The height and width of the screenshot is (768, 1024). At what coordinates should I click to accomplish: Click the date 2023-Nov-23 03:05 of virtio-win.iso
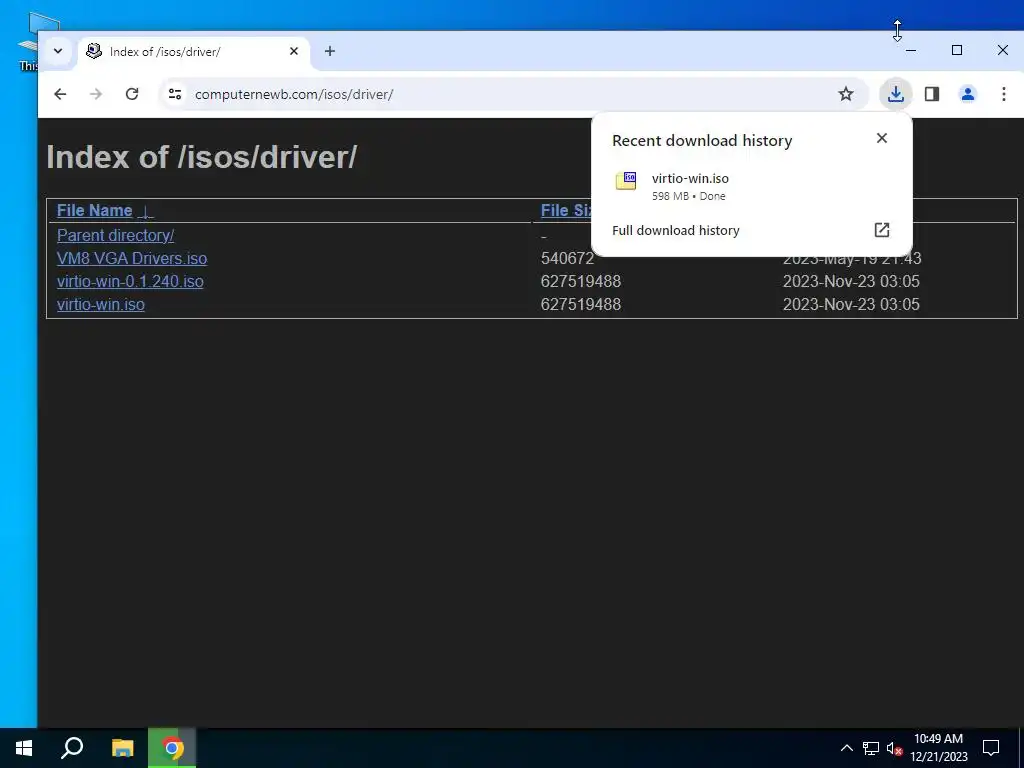(851, 304)
